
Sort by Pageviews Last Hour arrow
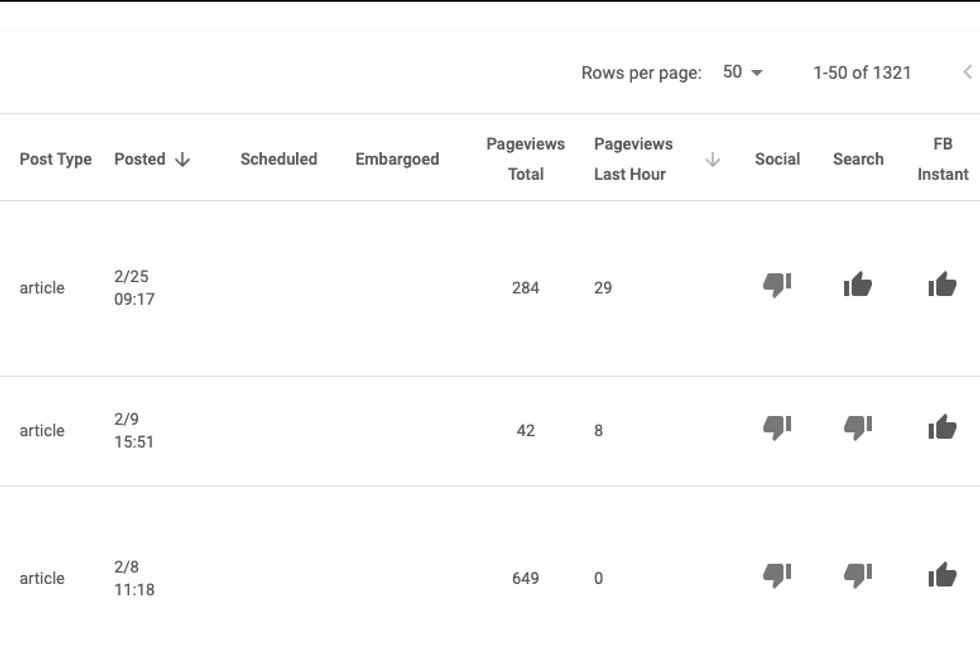712,159
